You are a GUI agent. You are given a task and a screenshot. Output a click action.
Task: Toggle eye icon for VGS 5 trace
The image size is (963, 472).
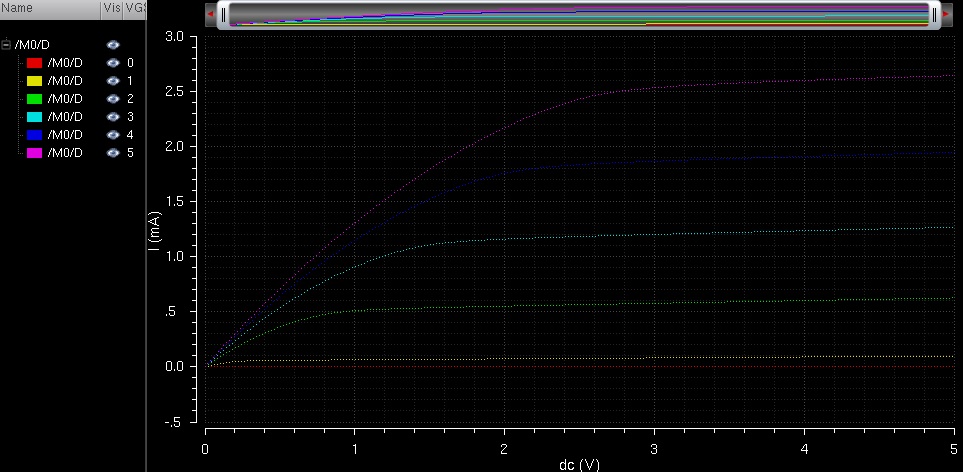point(113,153)
